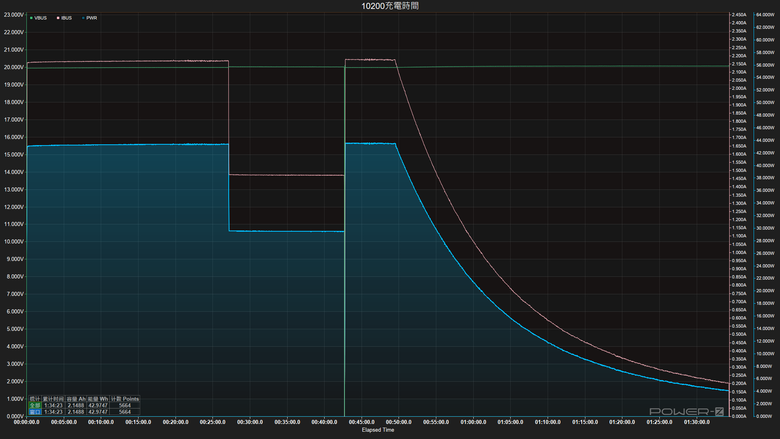Toggle the IBUS series in the legend
780x439 pixels.
click(64, 18)
